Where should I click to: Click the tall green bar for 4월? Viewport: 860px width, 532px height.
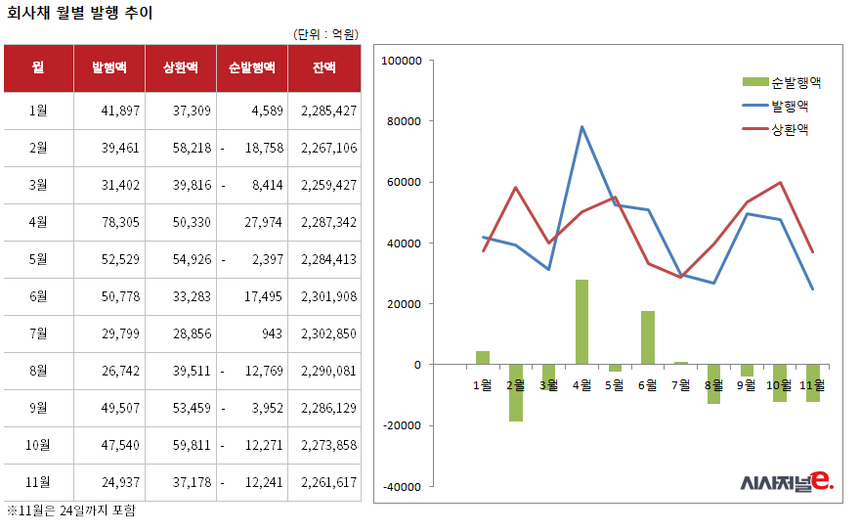click(581, 321)
